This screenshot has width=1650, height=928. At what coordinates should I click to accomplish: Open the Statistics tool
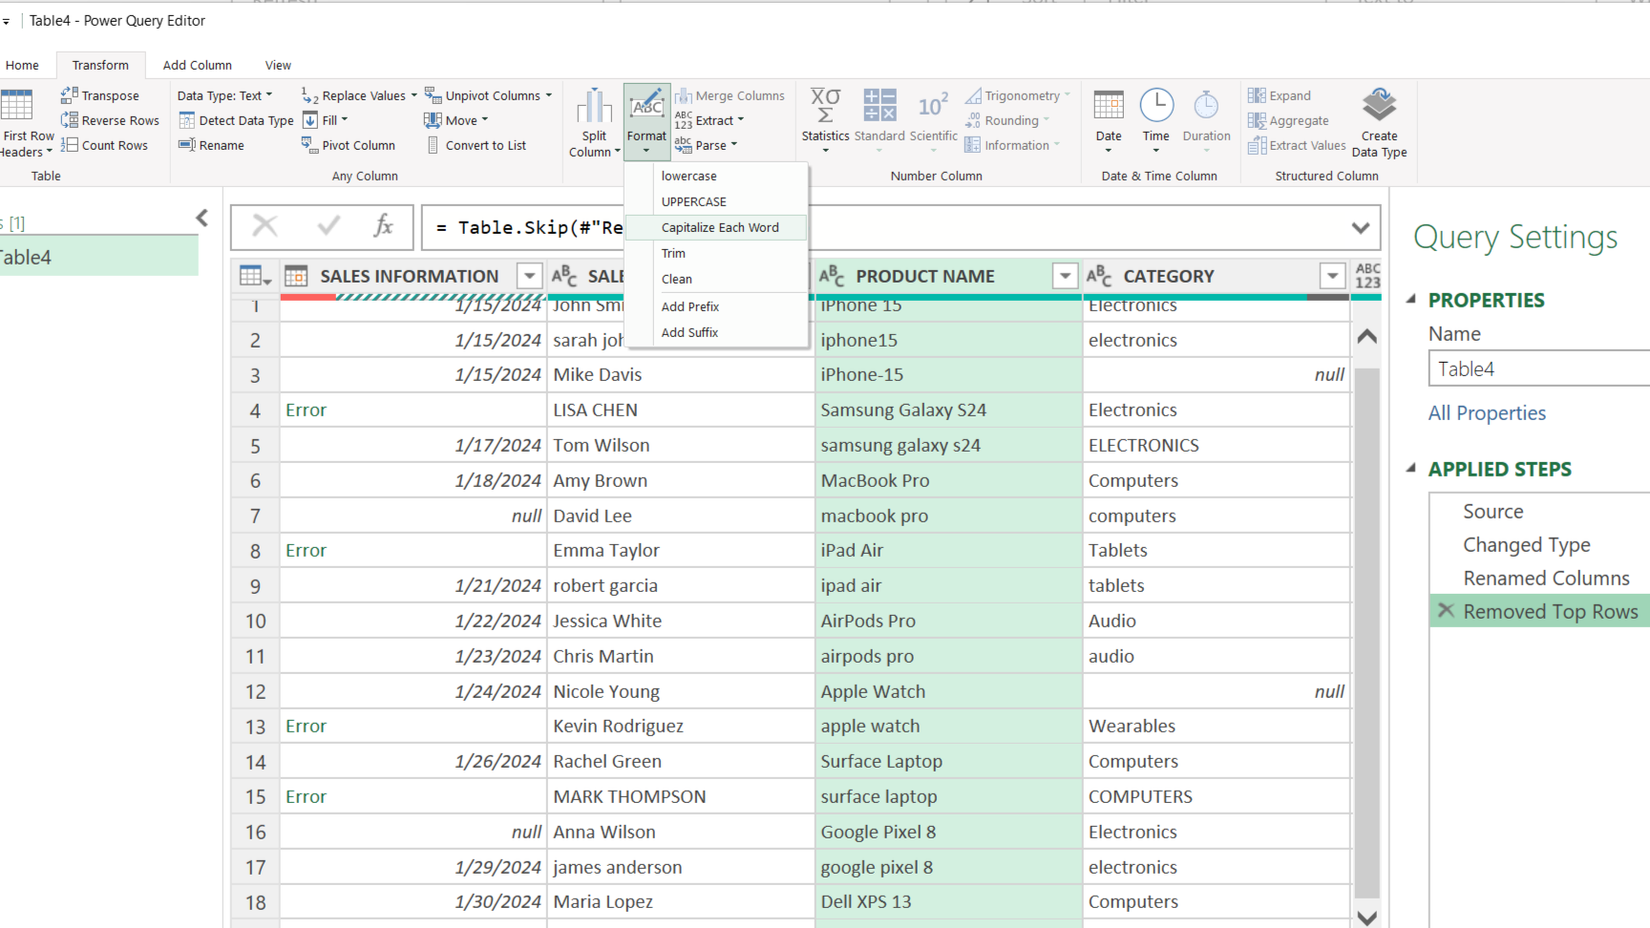825,120
